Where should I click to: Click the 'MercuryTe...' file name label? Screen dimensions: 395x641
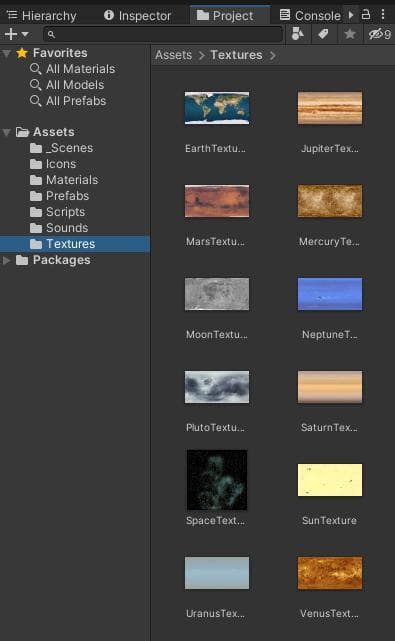[x=329, y=242]
